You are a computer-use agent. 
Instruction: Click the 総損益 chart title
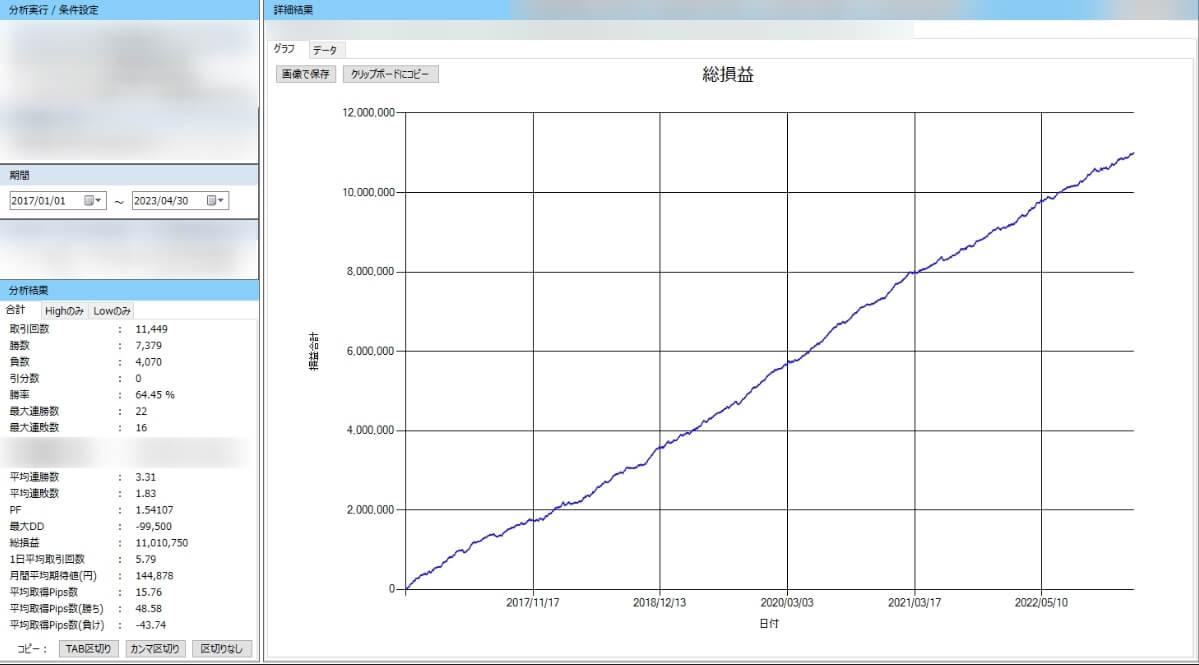point(727,75)
